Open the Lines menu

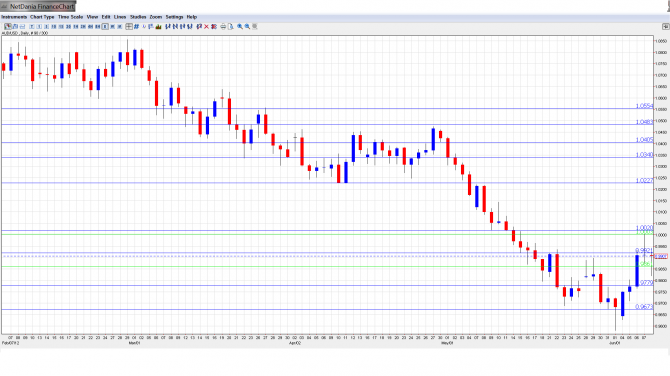point(120,17)
